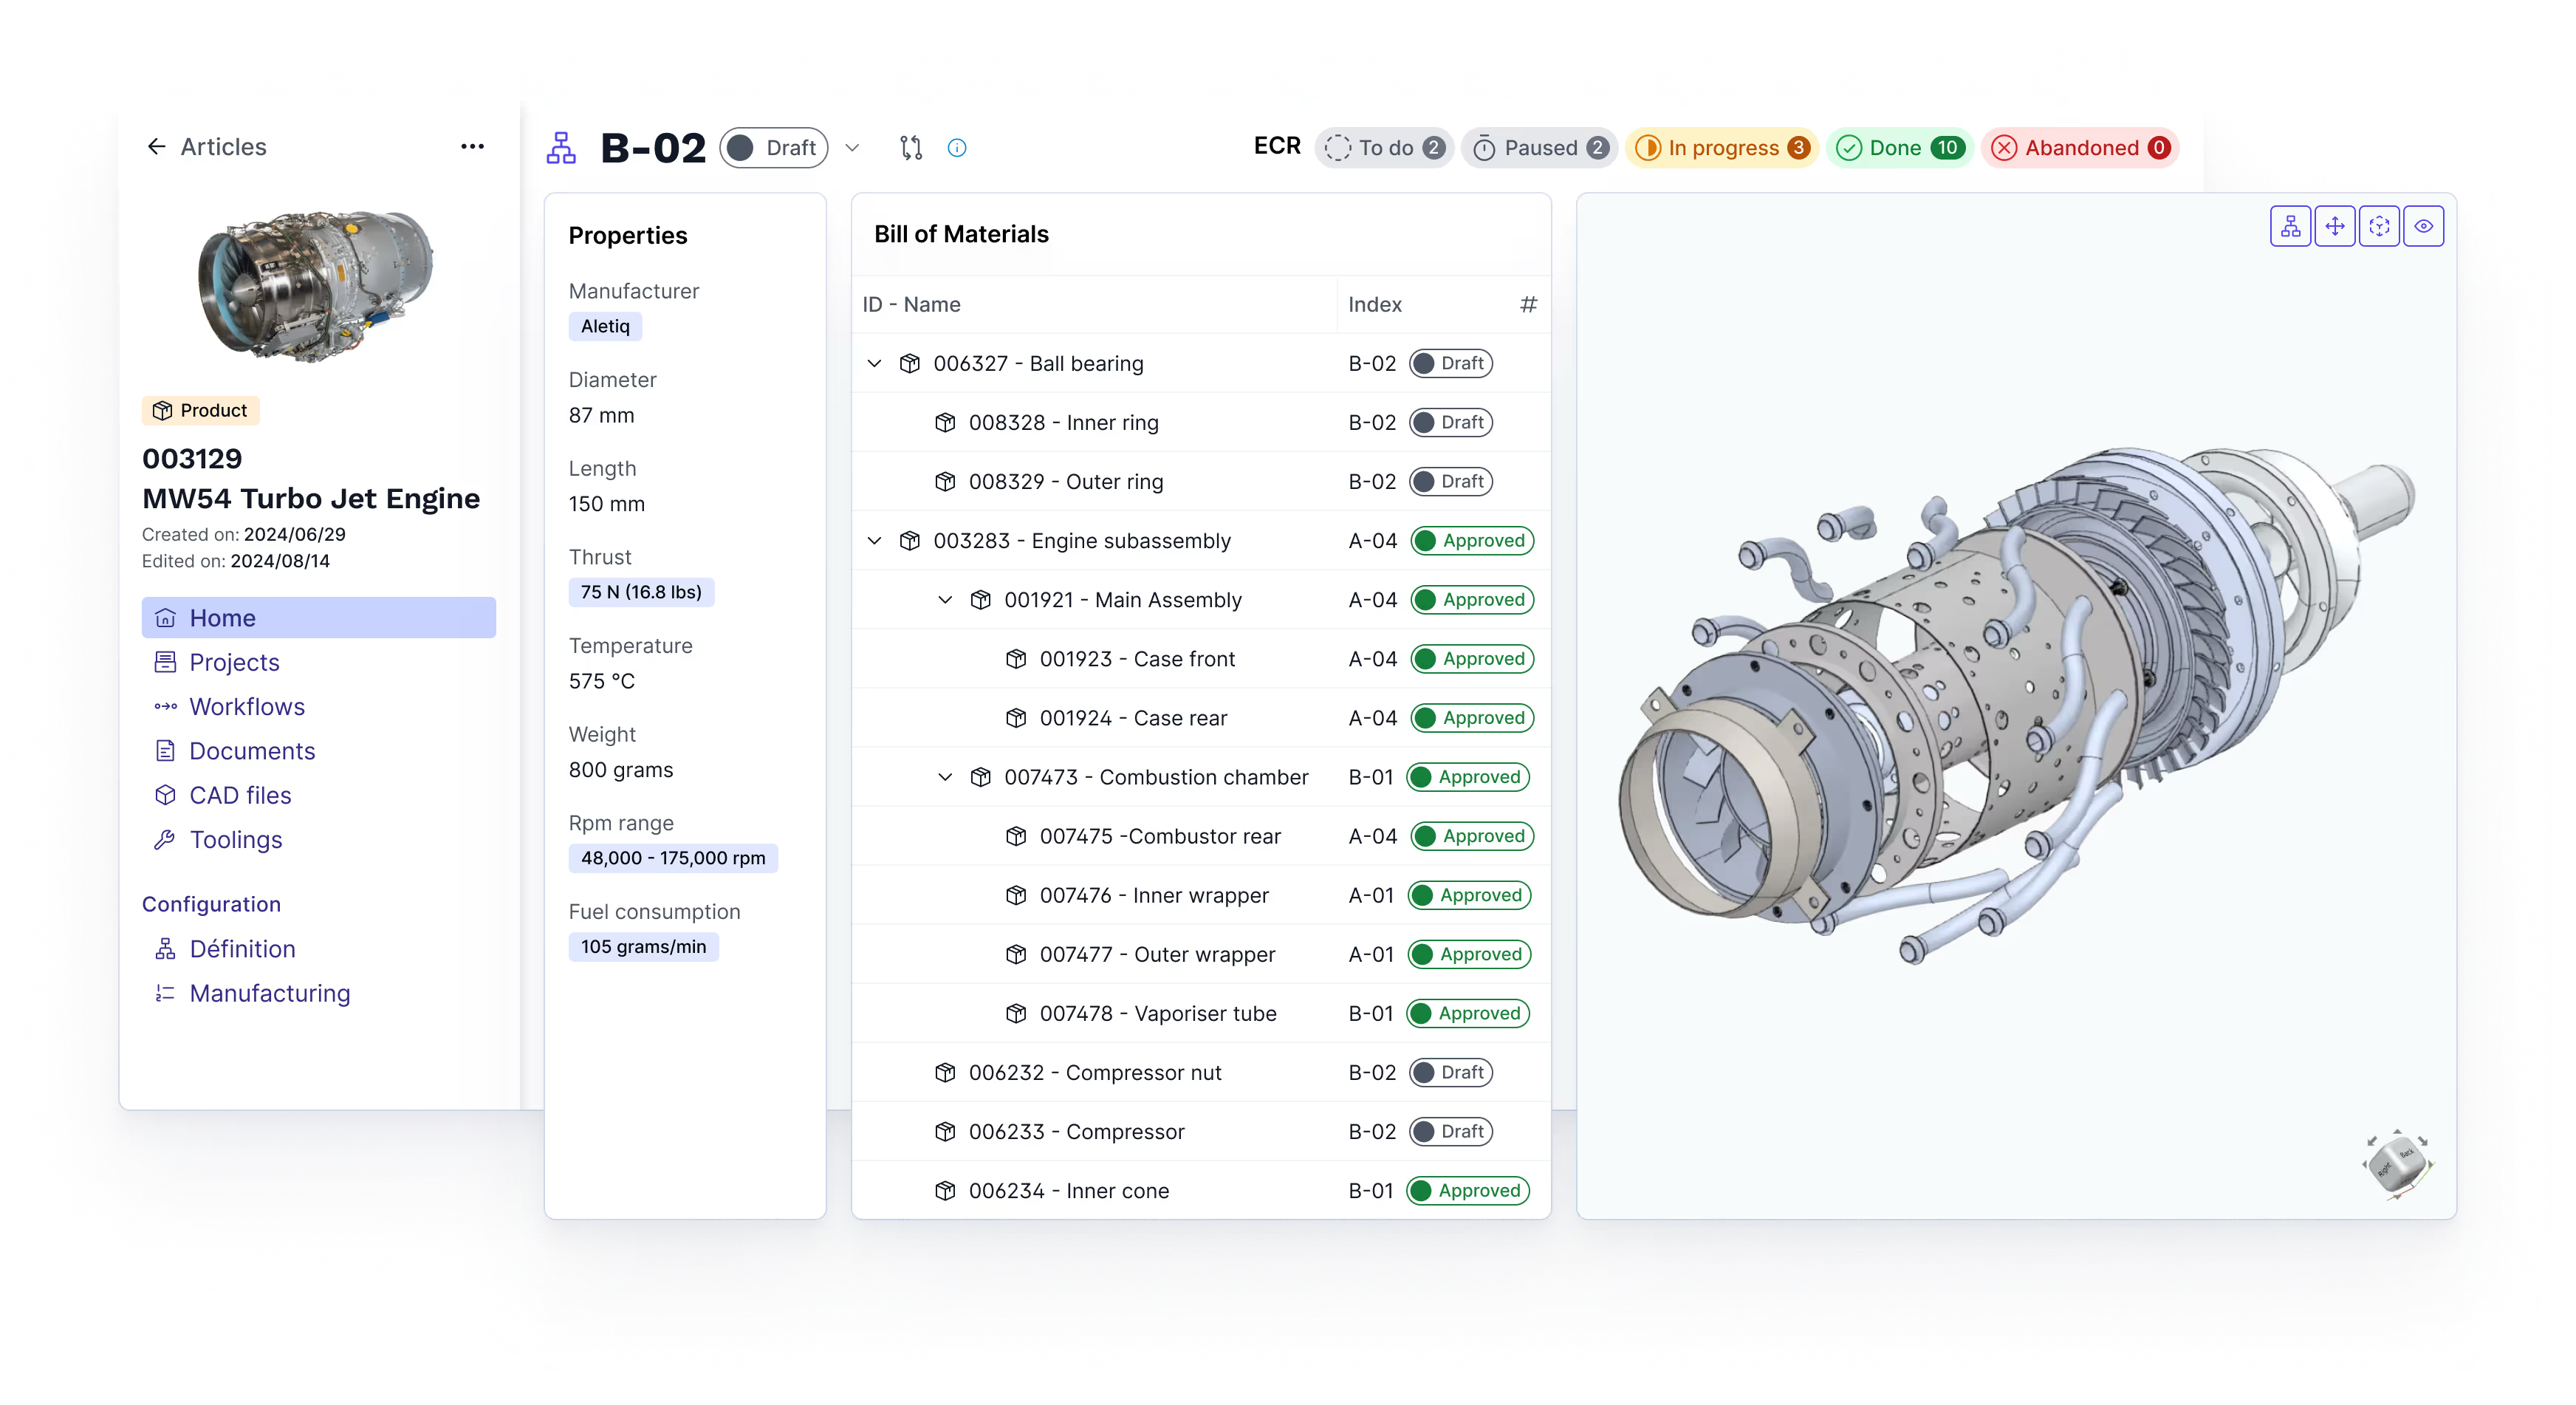Toggle the In progress ECR filter
This screenshot has width=2576, height=1405.
pos(1721,148)
